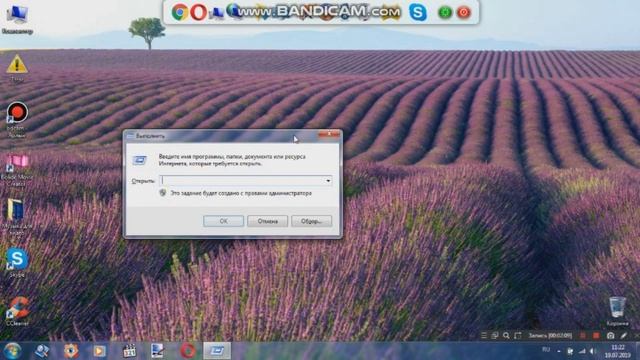Open the Skype desktop shortcut
The height and width of the screenshot is (360, 640).
tap(17, 262)
